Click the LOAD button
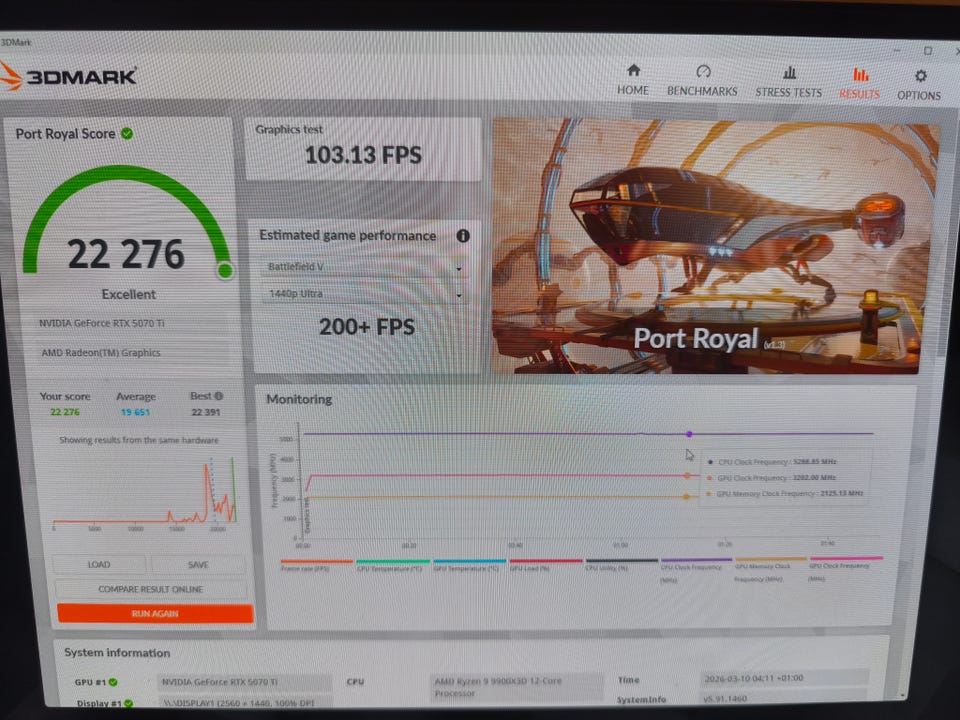This screenshot has height=720, width=960. click(99, 564)
